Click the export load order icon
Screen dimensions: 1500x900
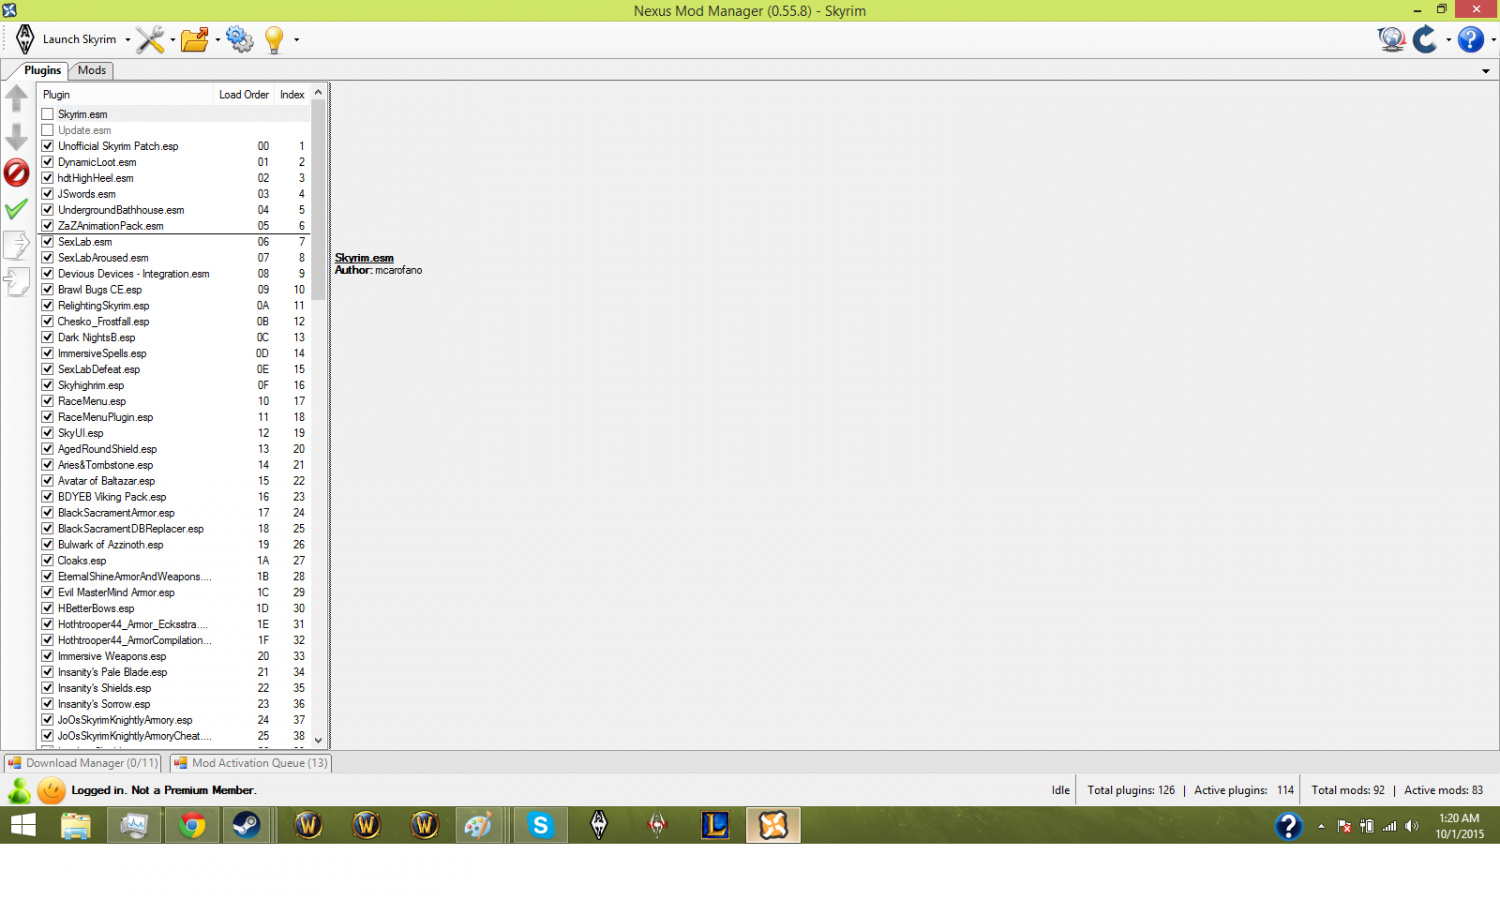click(17, 245)
